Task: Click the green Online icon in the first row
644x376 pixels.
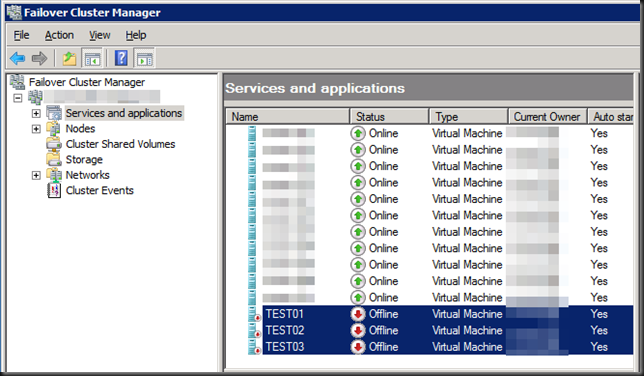Action: 358,133
